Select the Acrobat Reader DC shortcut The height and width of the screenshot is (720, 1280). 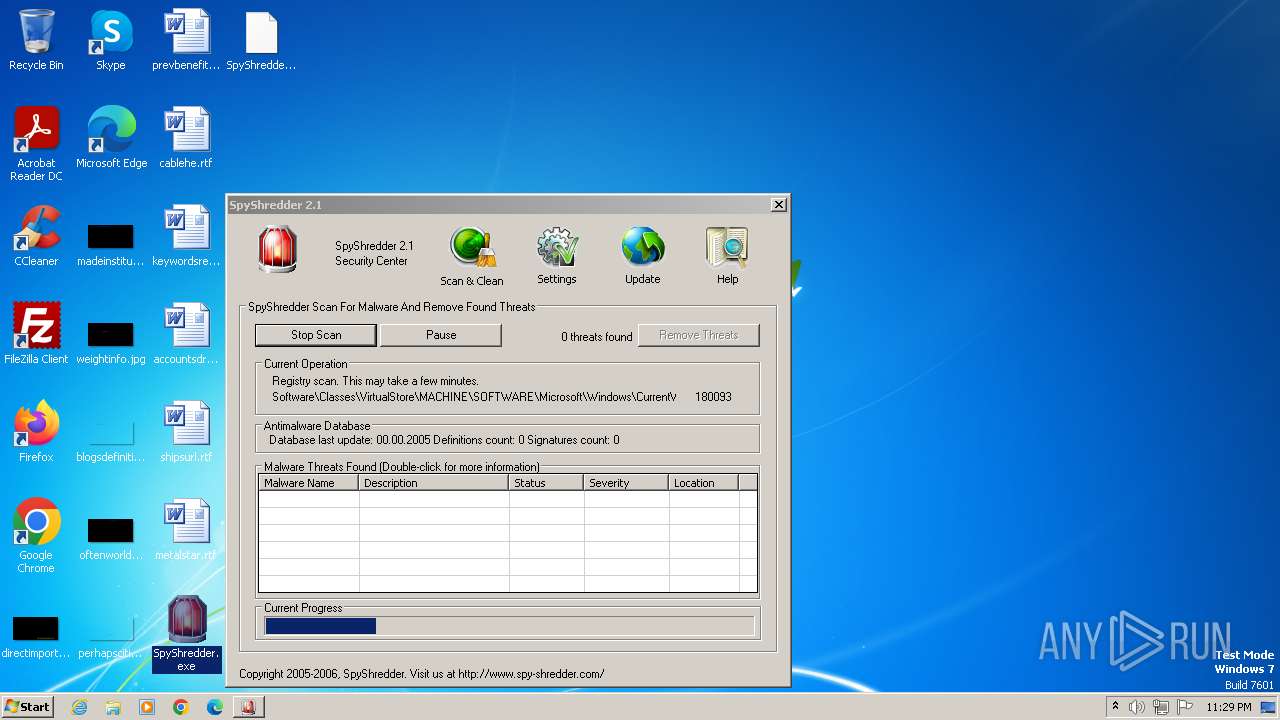(36, 144)
